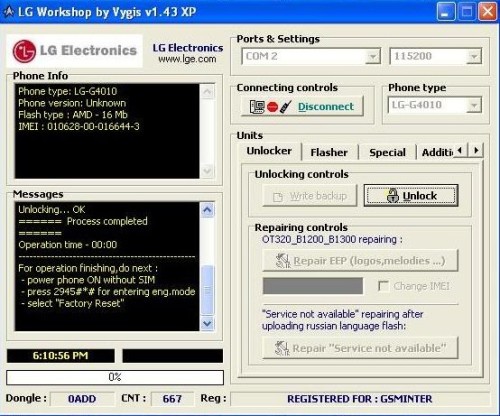Open the 115200 baud rate dropdown
This screenshot has width=500, height=416.
pos(474,57)
